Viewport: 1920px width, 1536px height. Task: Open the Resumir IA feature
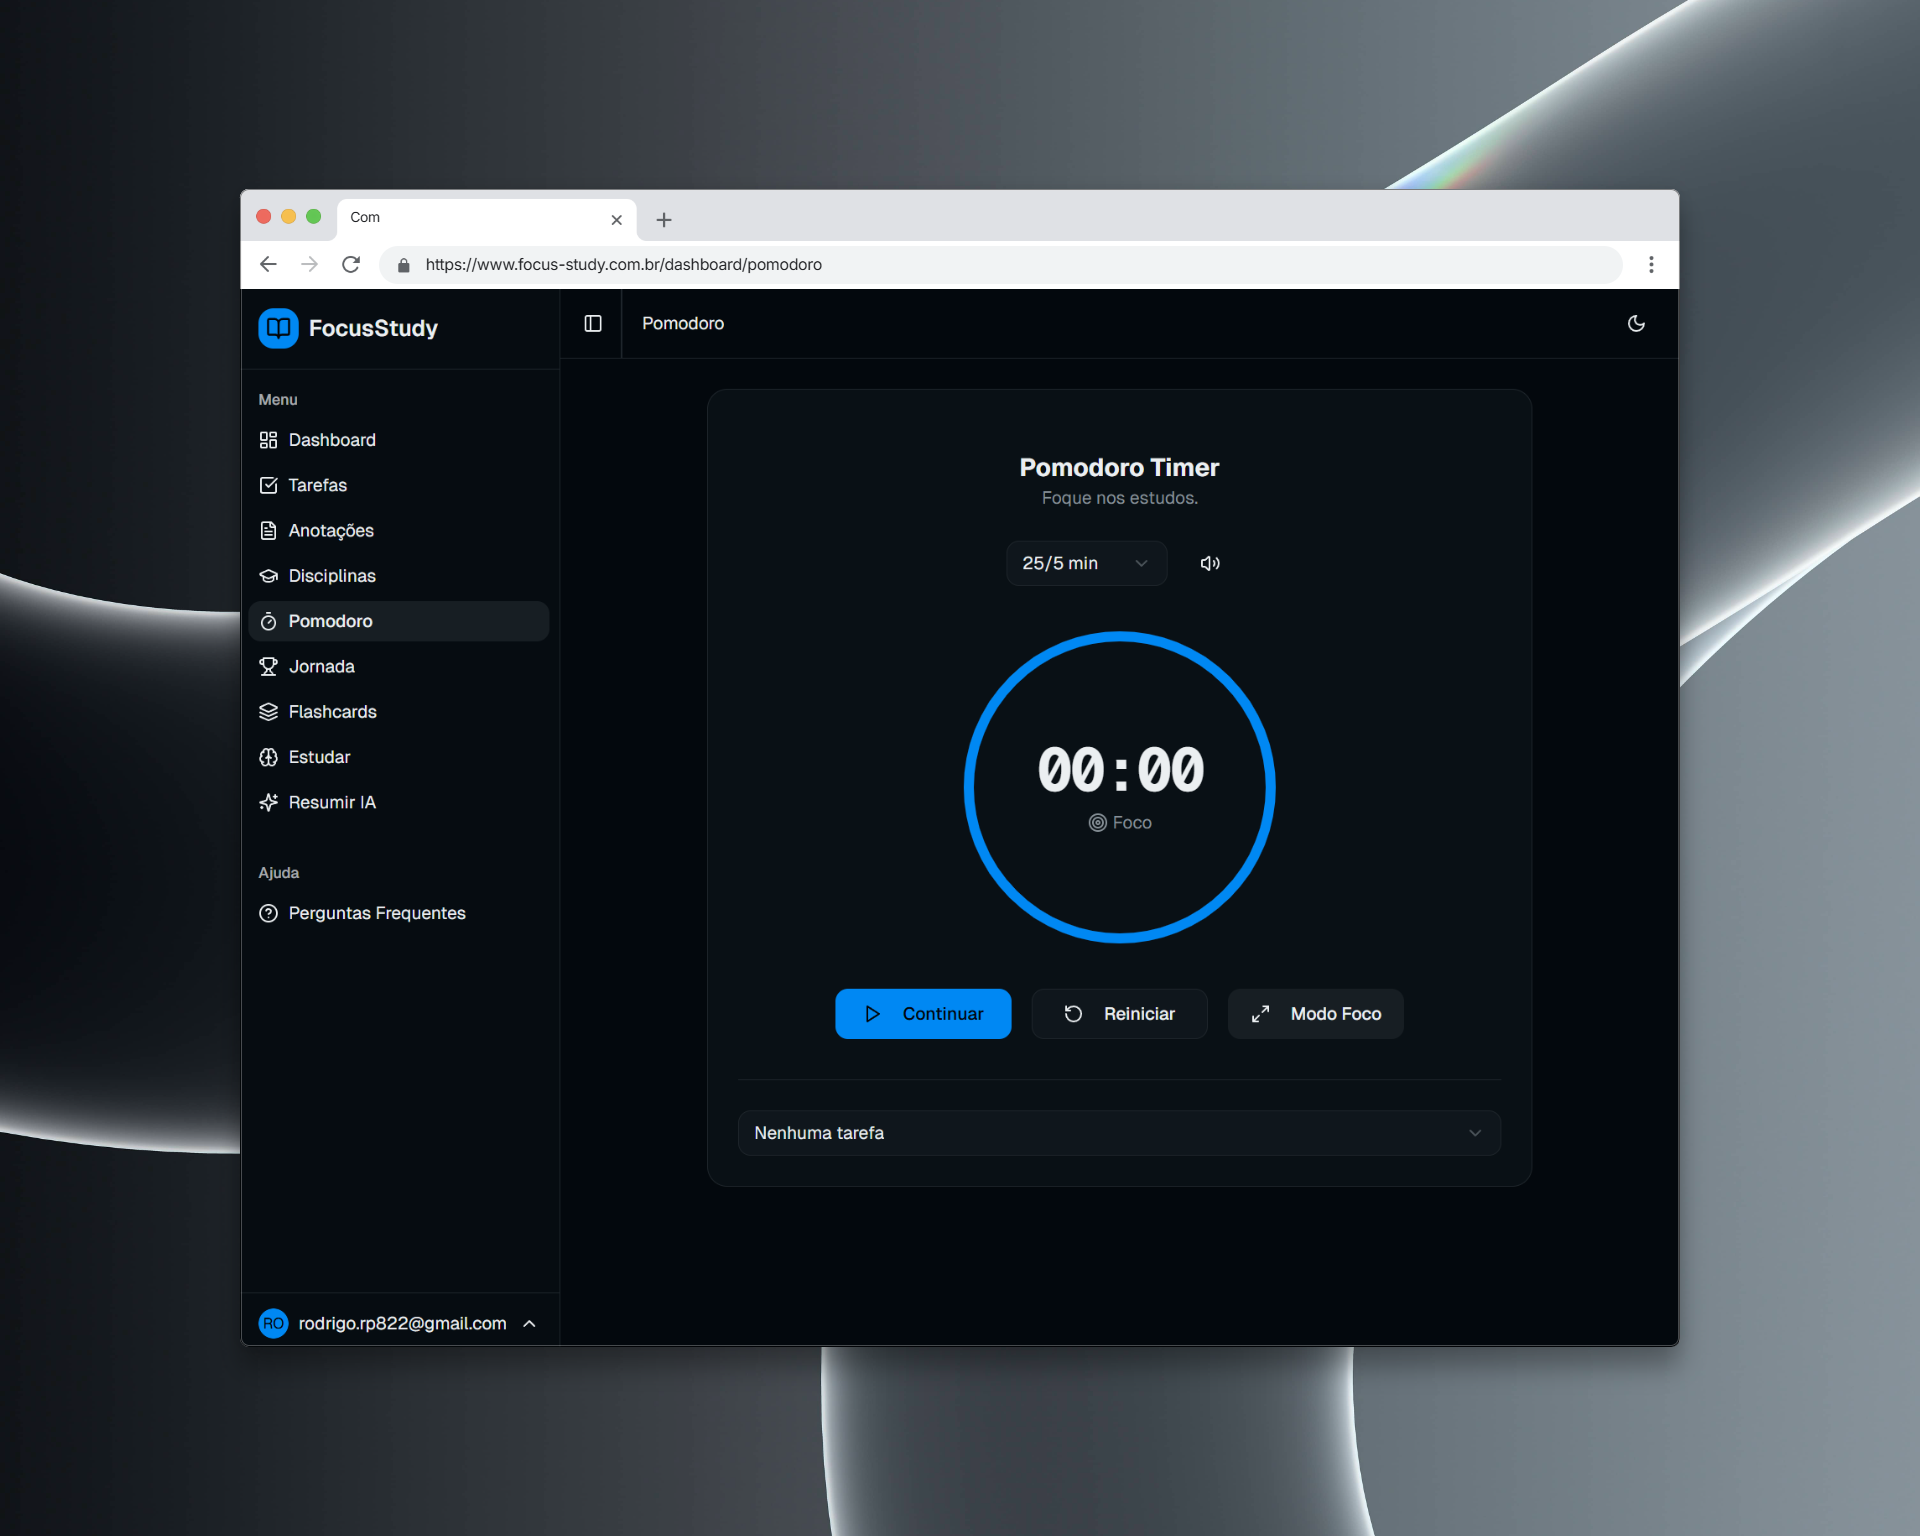click(x=331, y=802)
